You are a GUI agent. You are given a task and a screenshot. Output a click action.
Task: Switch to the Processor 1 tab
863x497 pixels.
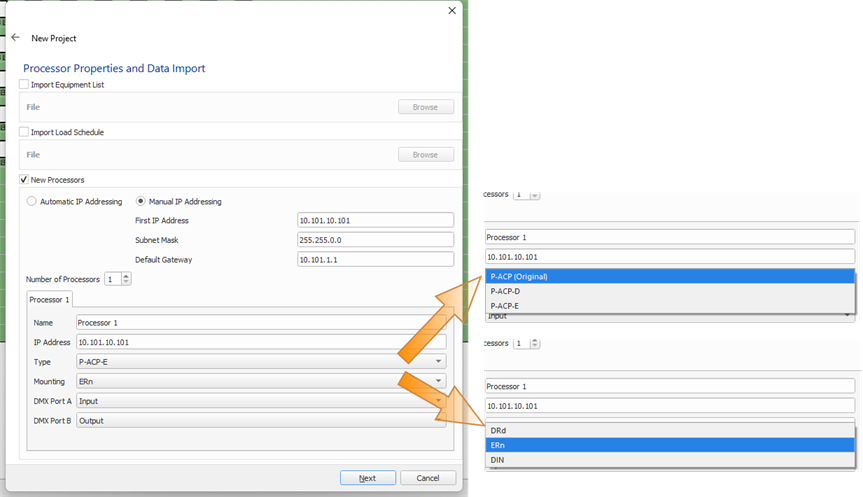pyautogui.click(x=49, y=300)
